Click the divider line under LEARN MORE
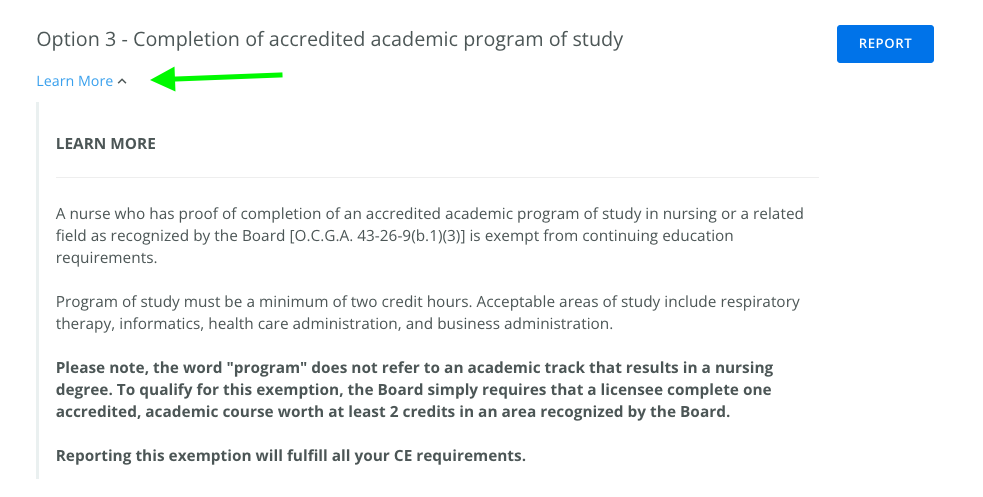 pos(437,178)
